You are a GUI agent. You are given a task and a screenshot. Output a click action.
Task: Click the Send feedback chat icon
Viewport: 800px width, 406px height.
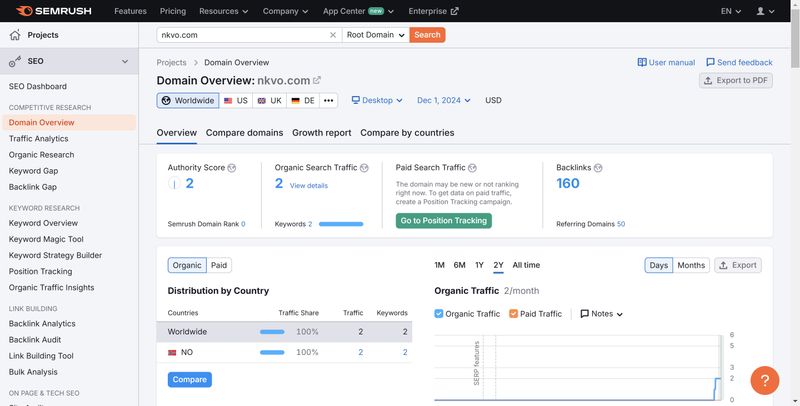[710, 62]
